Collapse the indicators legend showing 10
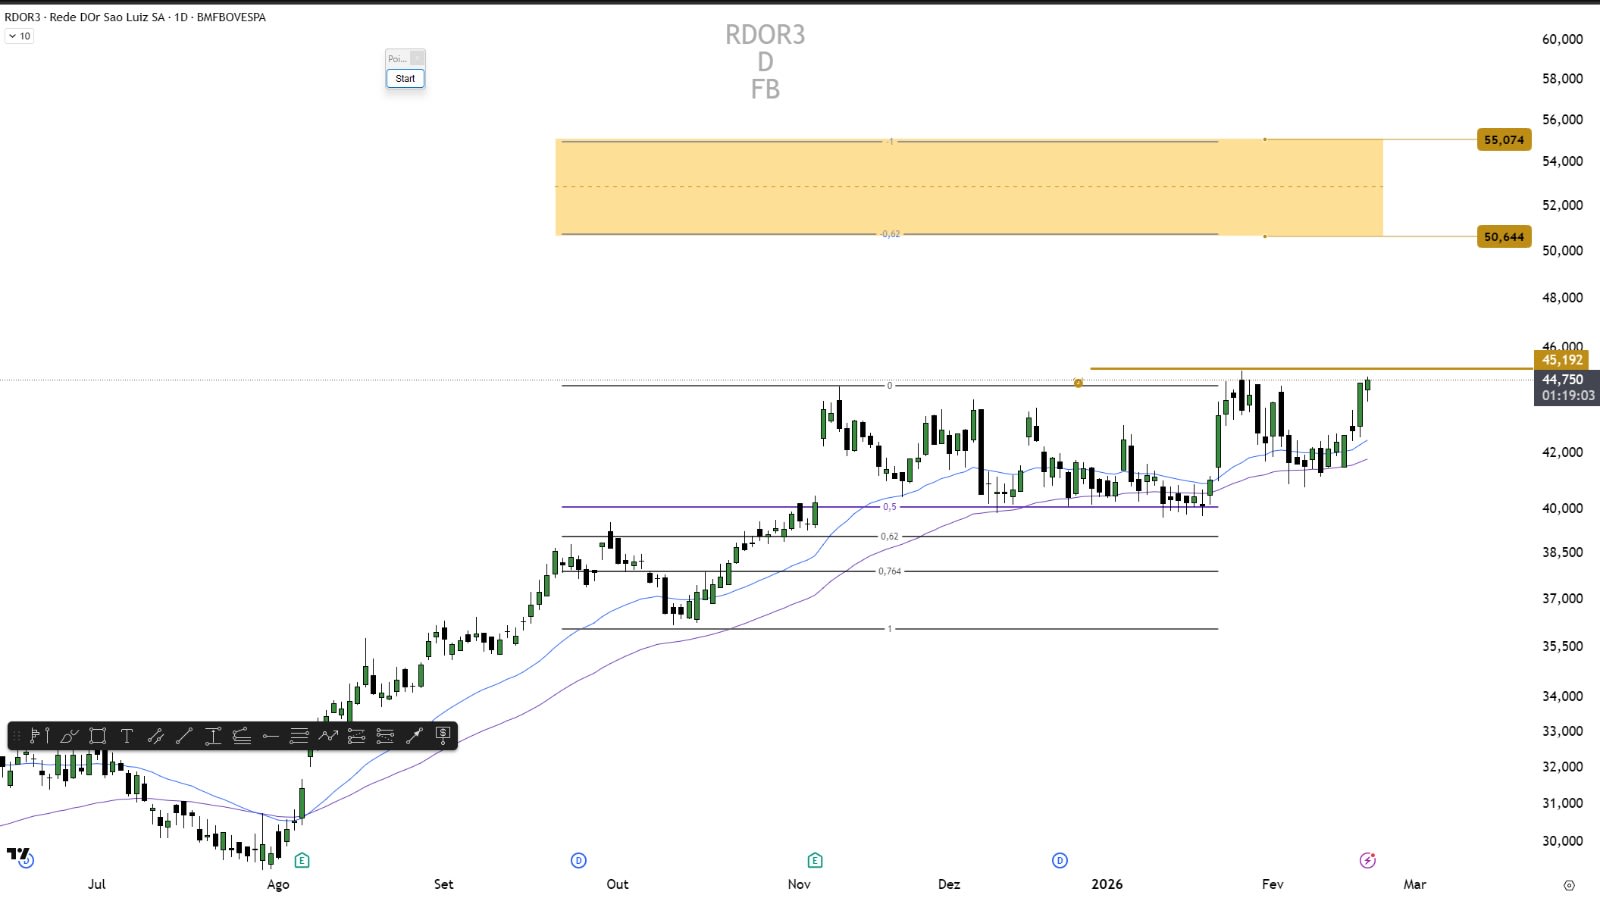 pos(19,36)
